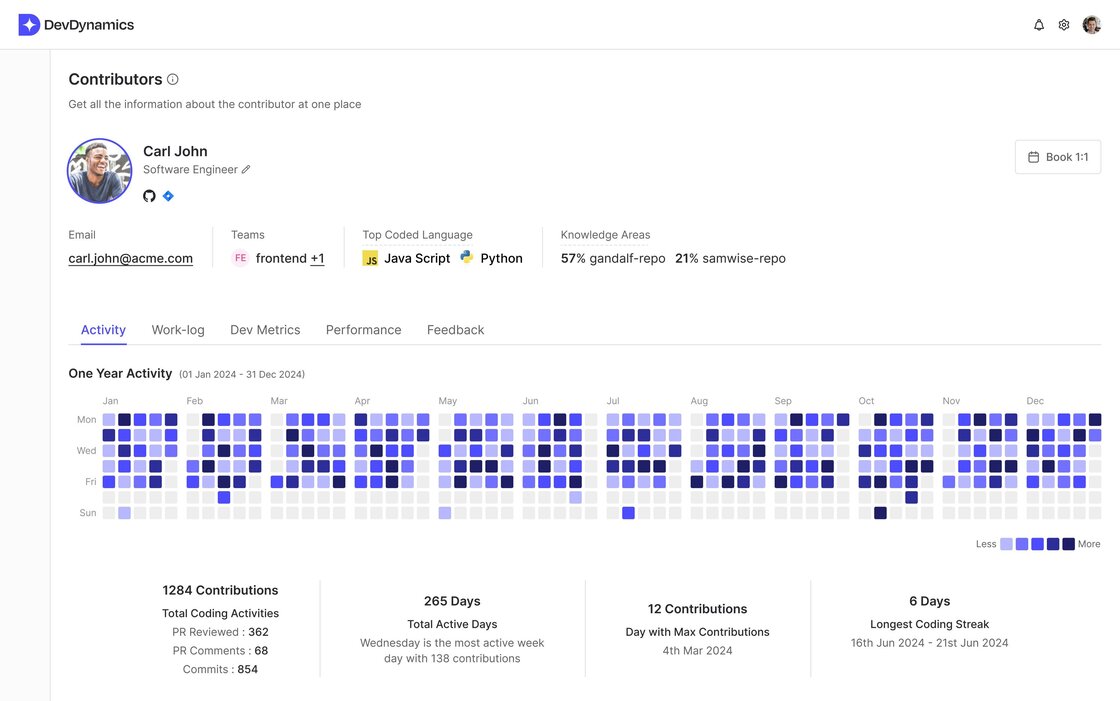
Task: Click the Python language icon
Action: click(466, 257)
